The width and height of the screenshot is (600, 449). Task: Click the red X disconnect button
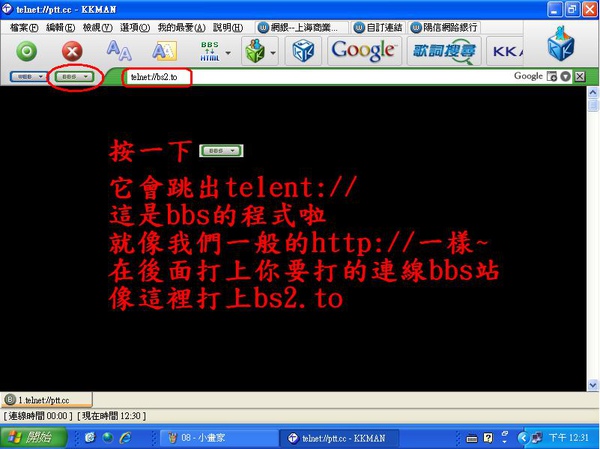coord(72,51)
